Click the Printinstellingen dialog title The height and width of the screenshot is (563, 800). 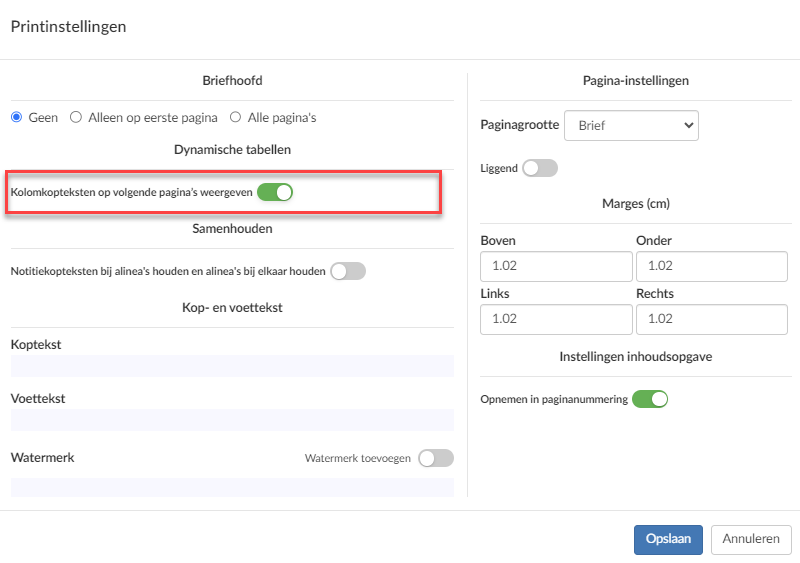click(68, 27)
